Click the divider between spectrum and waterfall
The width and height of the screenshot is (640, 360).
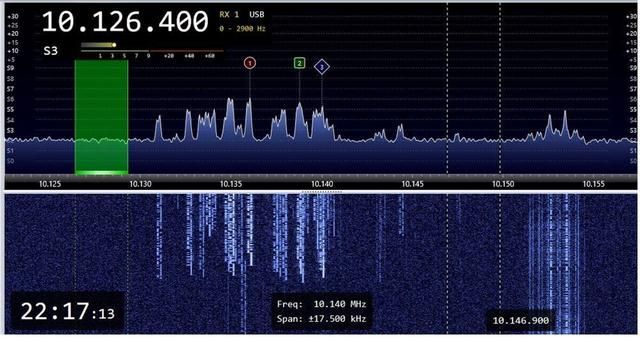click(x=321, y=191)
